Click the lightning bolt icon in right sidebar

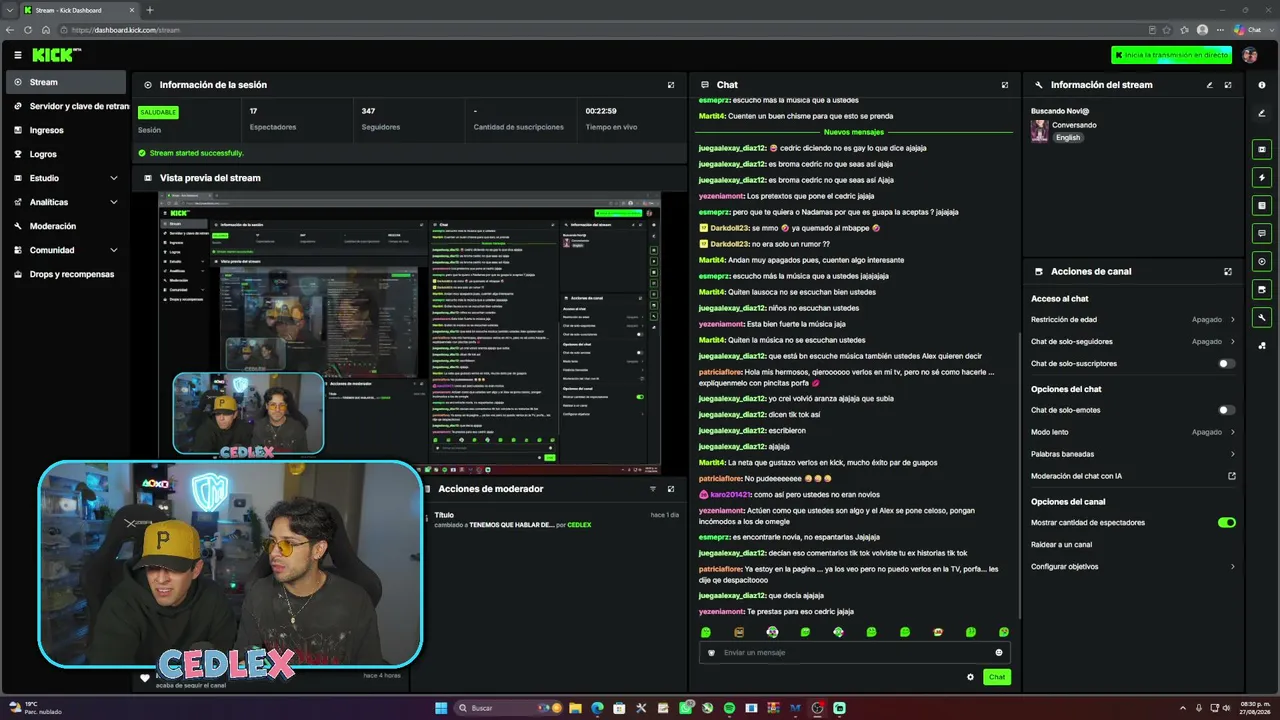click(x=1262, y=177)
